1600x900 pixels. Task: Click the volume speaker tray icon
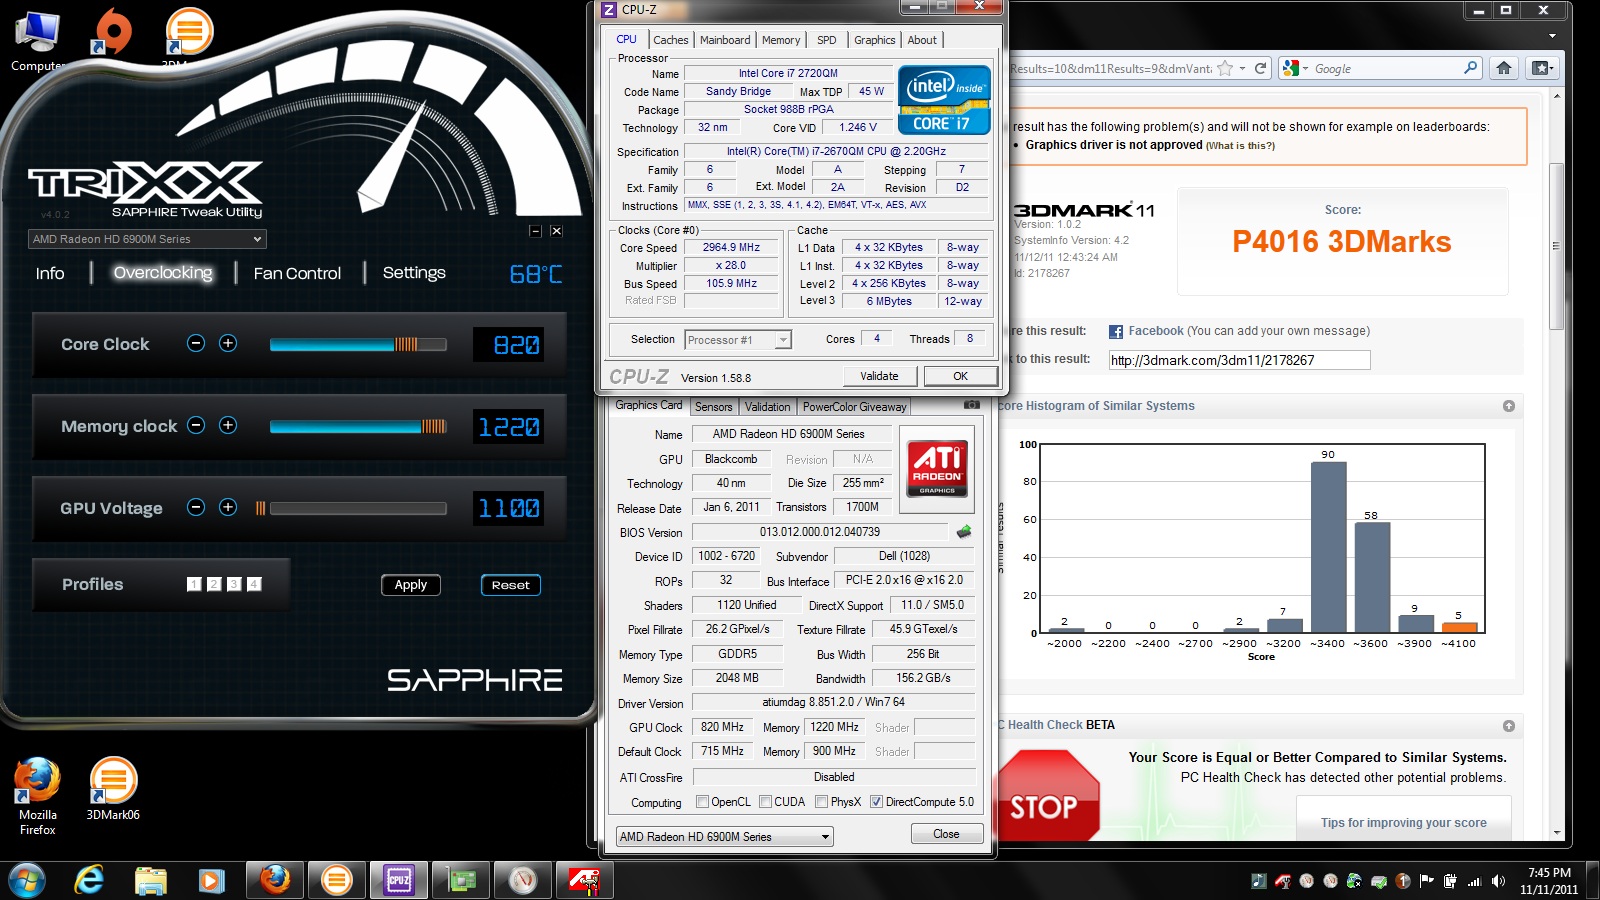[1498, 881]
